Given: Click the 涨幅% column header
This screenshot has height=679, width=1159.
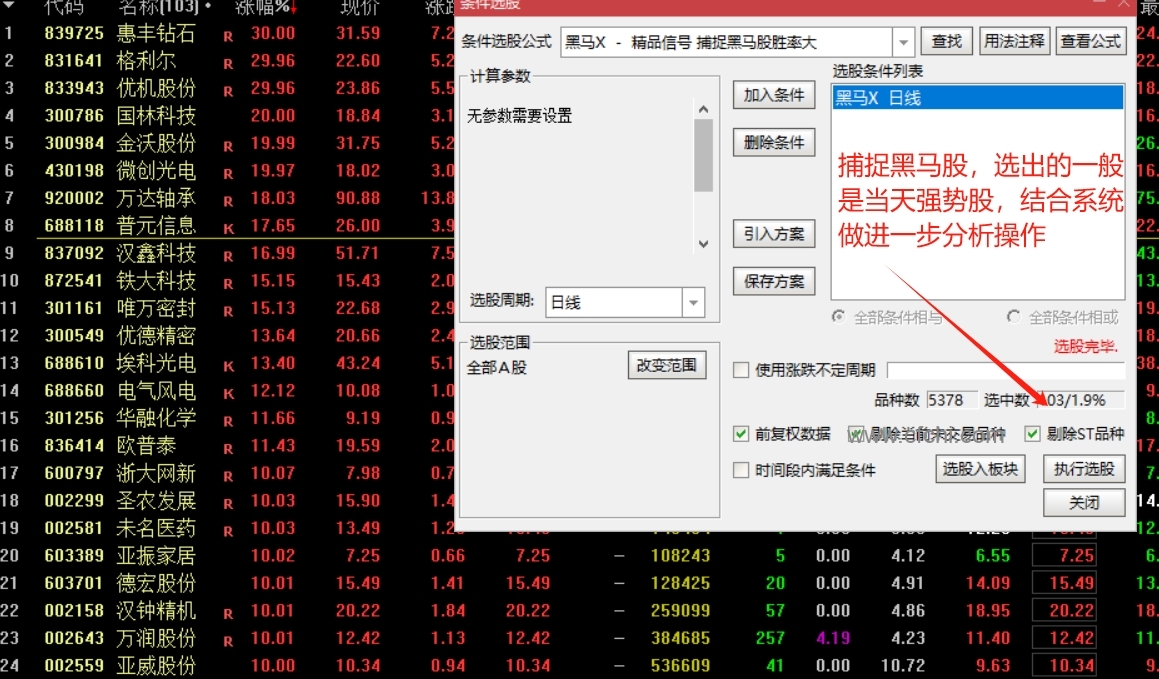Looking at the screenshot, I should coord(265,8).
